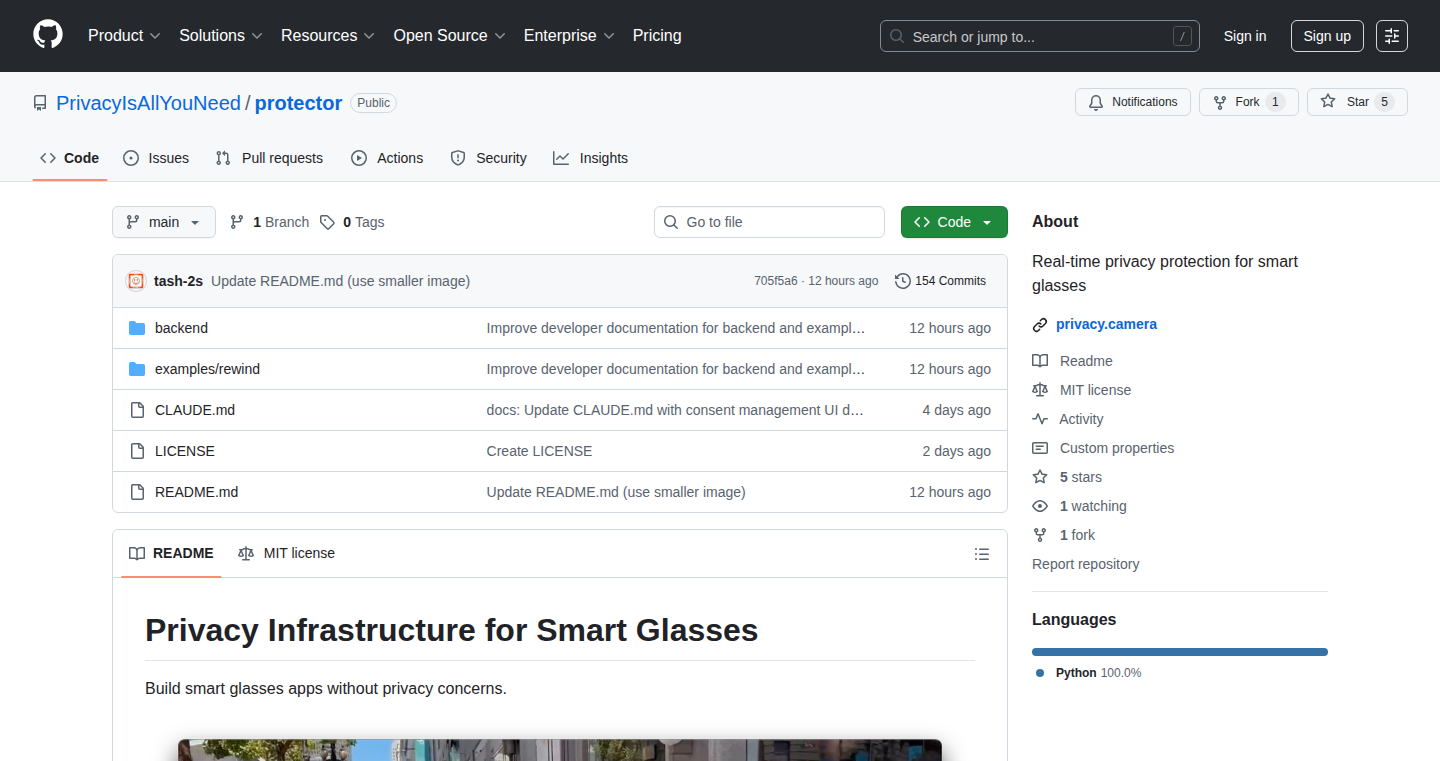This screenshot has height=761, width=1440.
Task: Open the main branch selector dropdown
Action: (164, 222)
